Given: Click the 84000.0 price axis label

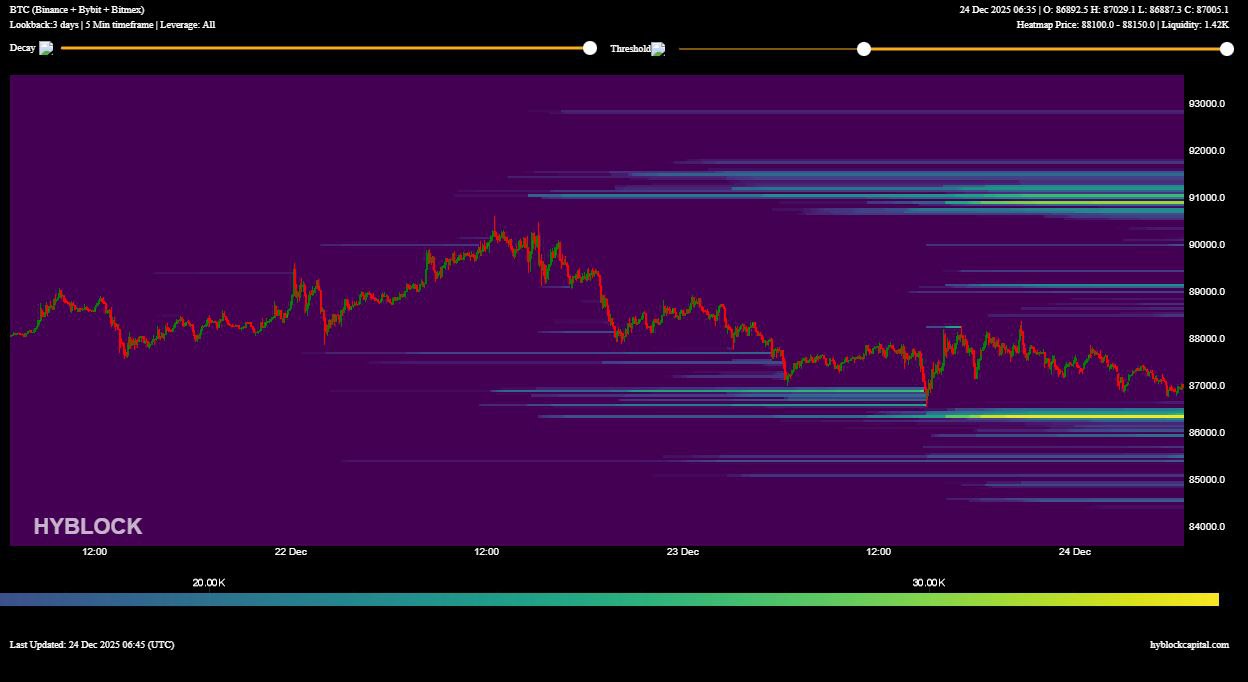Looking at the screenshot, I should pyautogui.click(x=1206, y=527).
